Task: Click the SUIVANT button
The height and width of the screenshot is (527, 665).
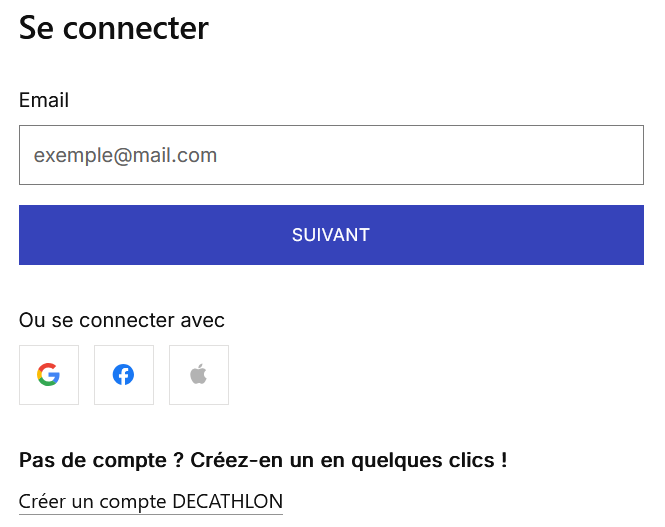Action: click(x=331, y=235)
